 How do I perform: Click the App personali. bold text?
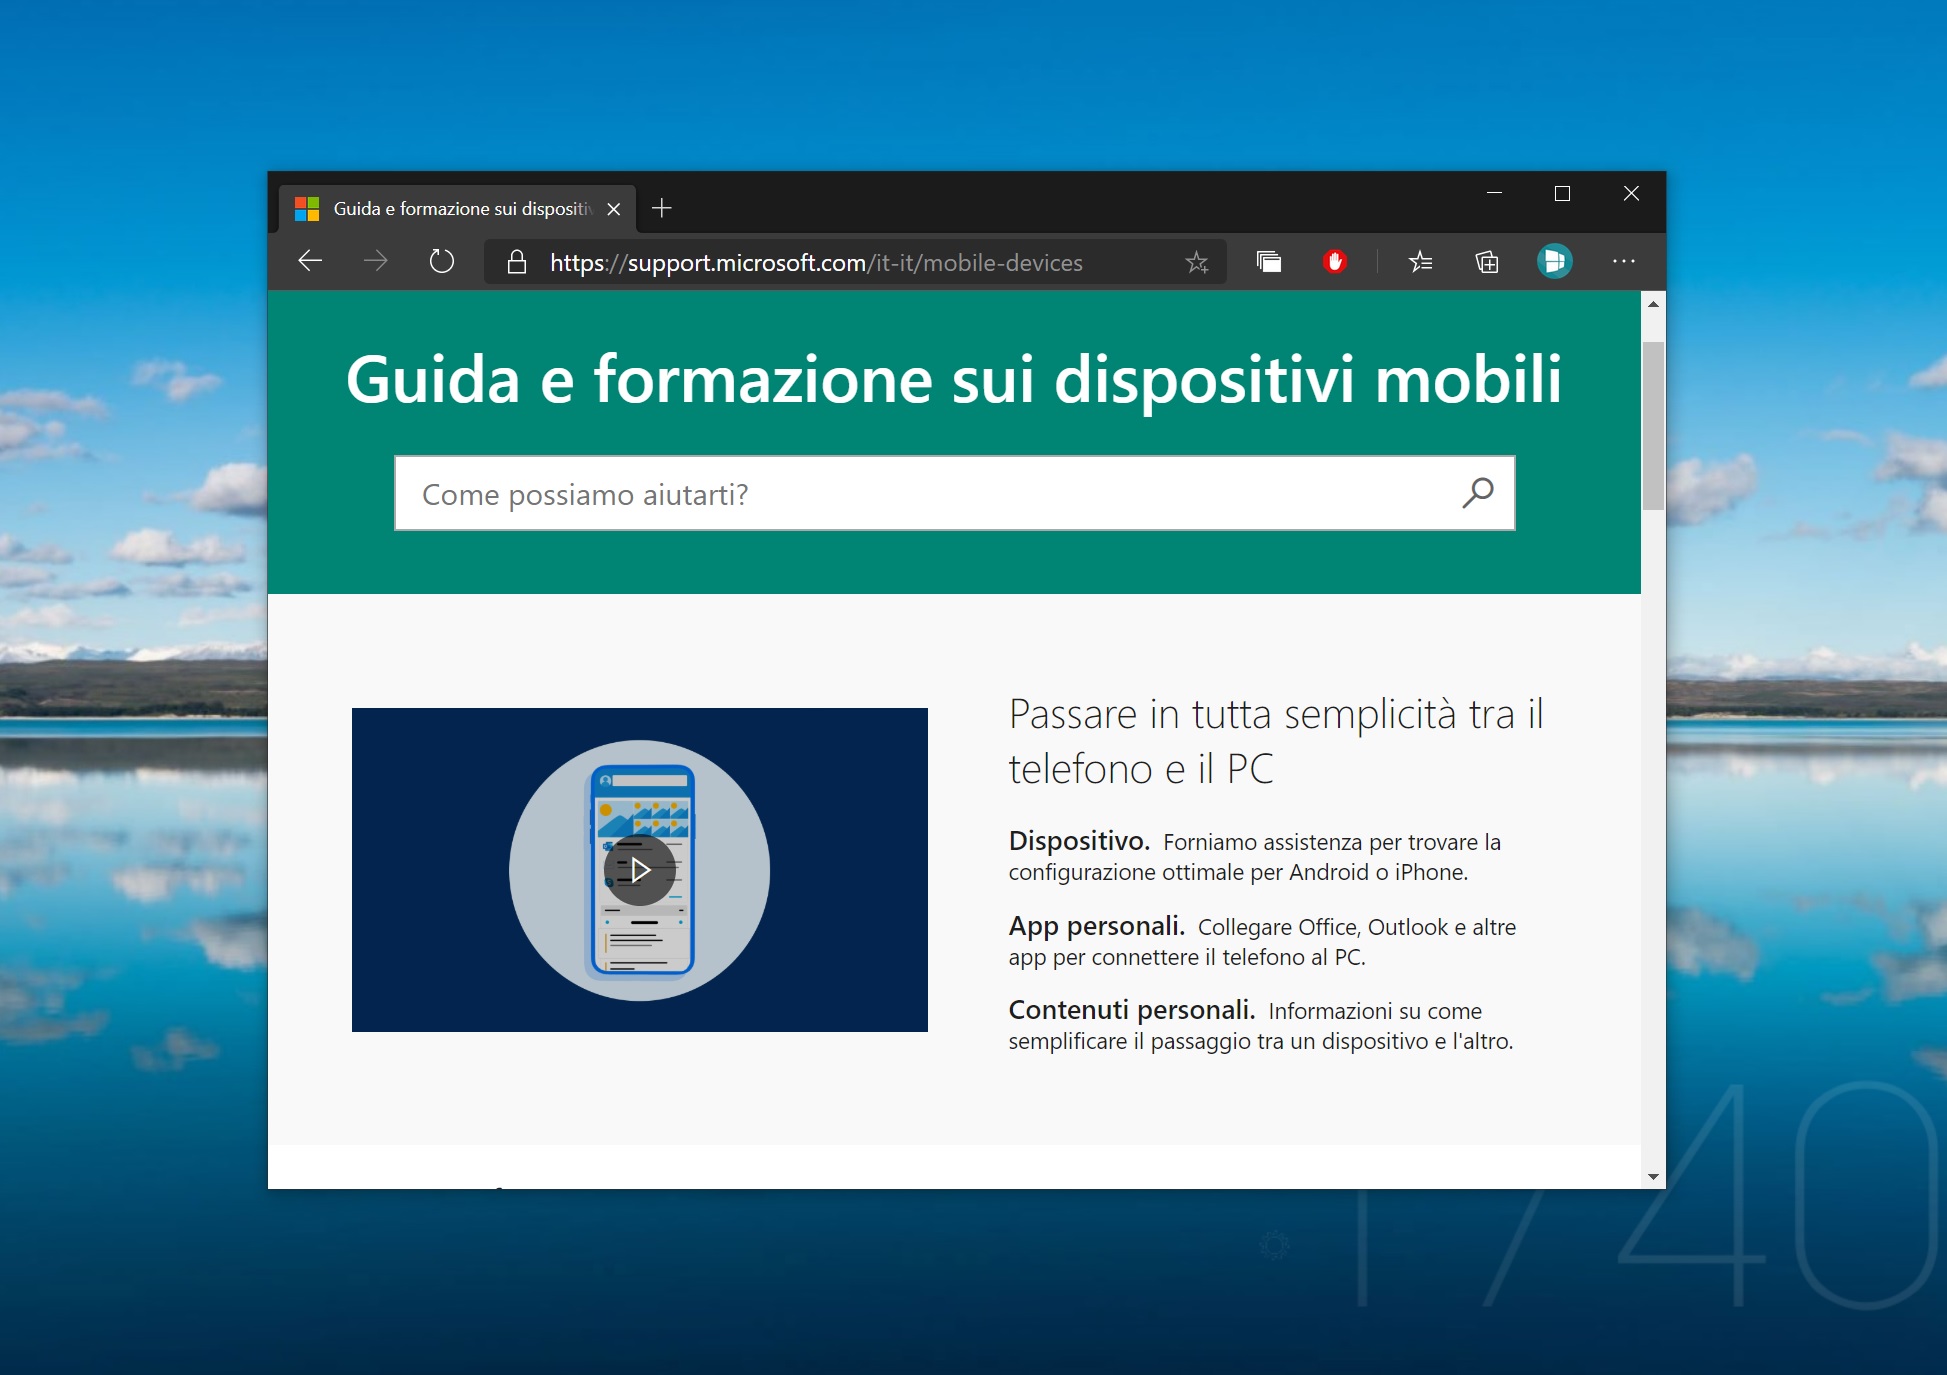[x=1096, y=926]
